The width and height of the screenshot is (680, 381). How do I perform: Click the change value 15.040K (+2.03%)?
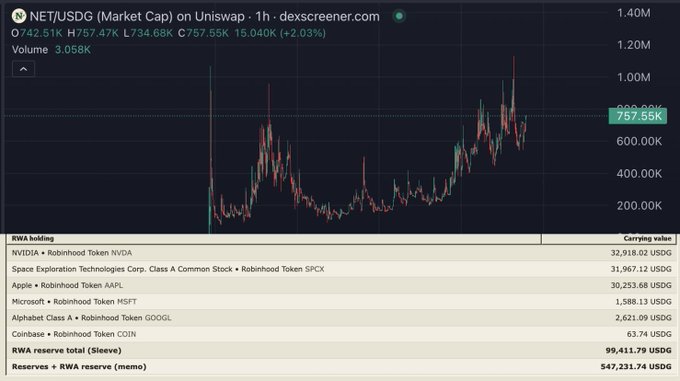coord(280,33)
